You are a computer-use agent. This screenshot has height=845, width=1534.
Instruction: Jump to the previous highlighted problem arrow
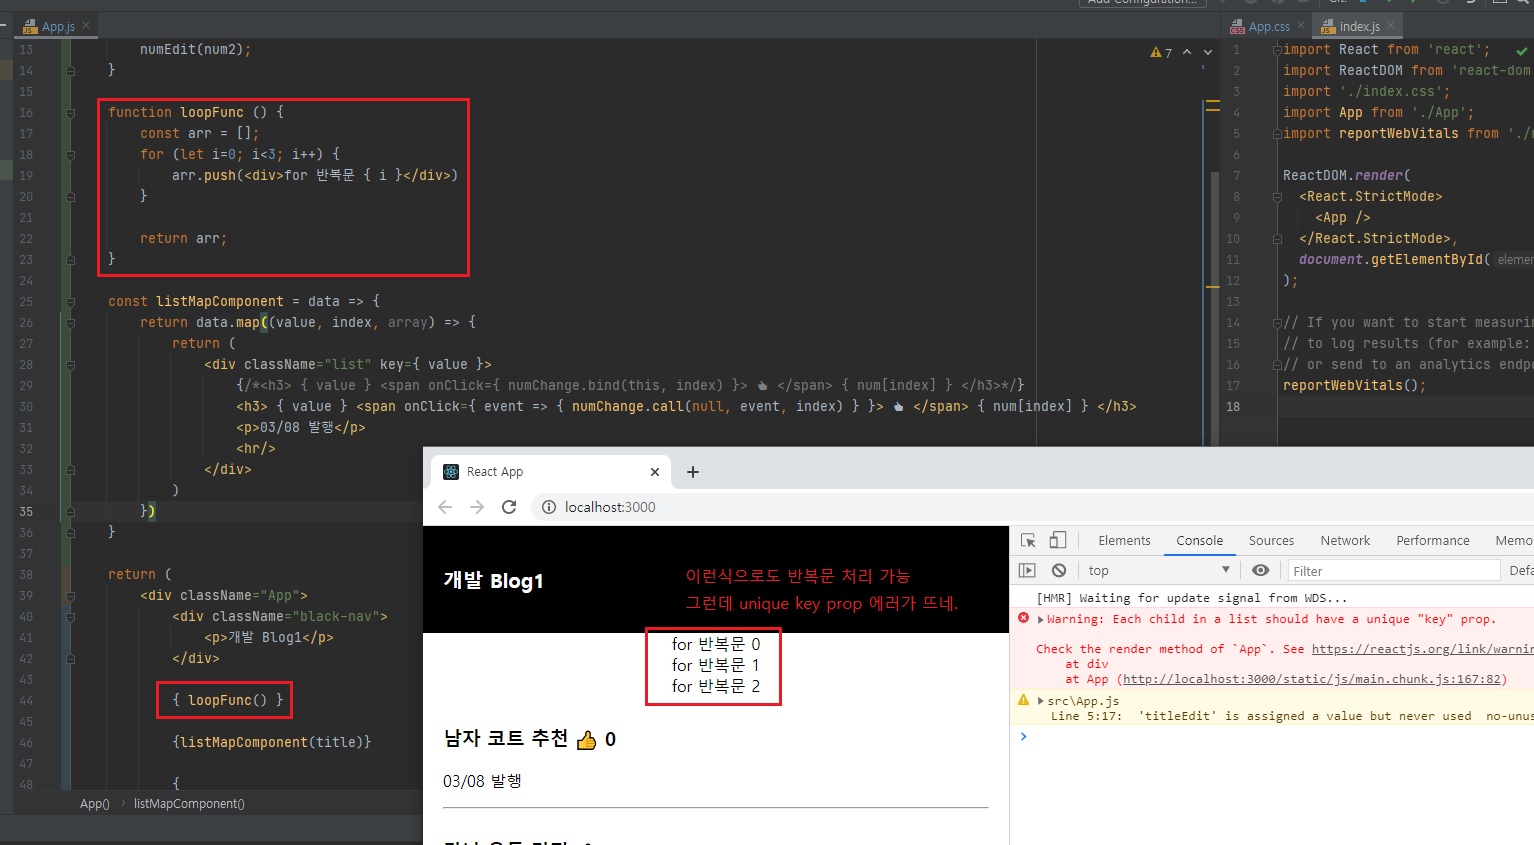(1187, 52)
